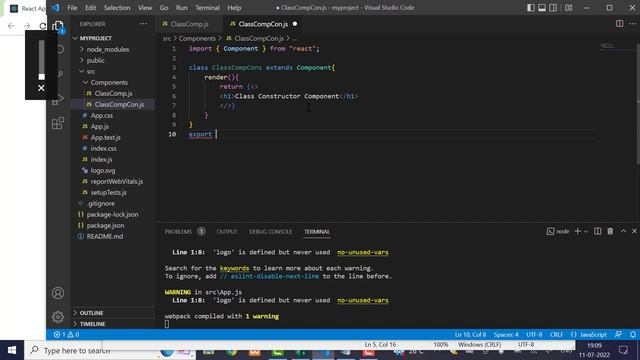Viewport: 640px width, 360px height.
Task: Open the File menu
Action: [x=72, y=8]
